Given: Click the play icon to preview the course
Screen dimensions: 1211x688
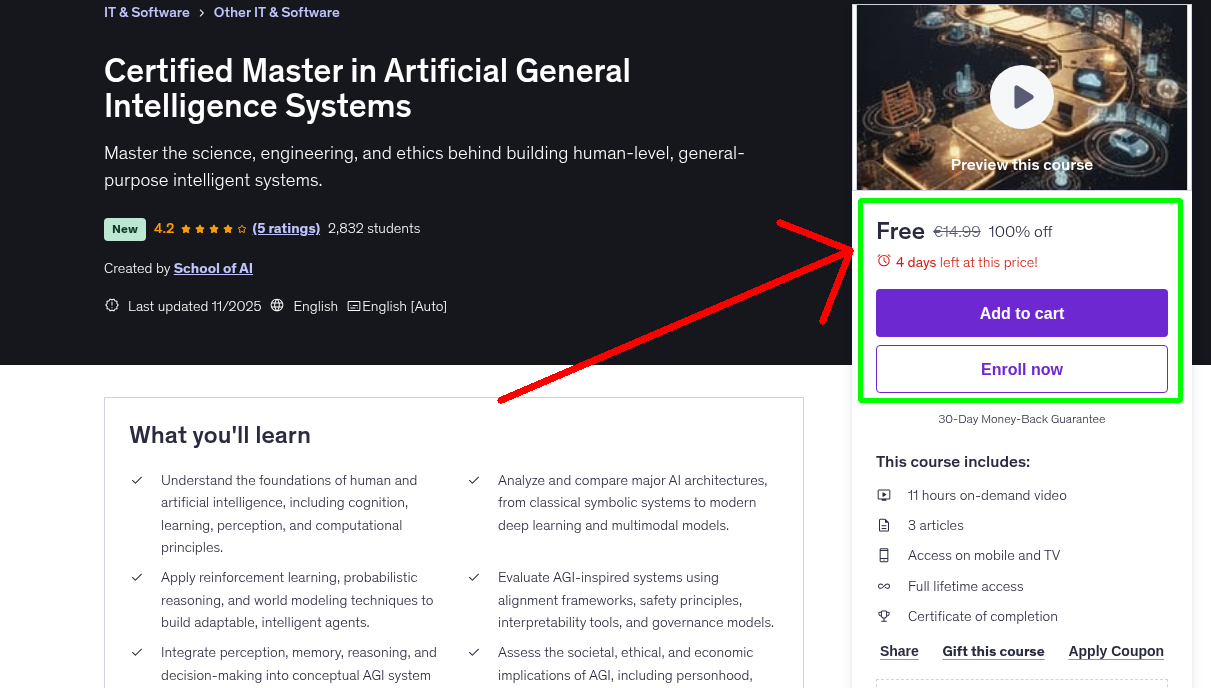Looking at the screenshot, I should (1021, 96).
